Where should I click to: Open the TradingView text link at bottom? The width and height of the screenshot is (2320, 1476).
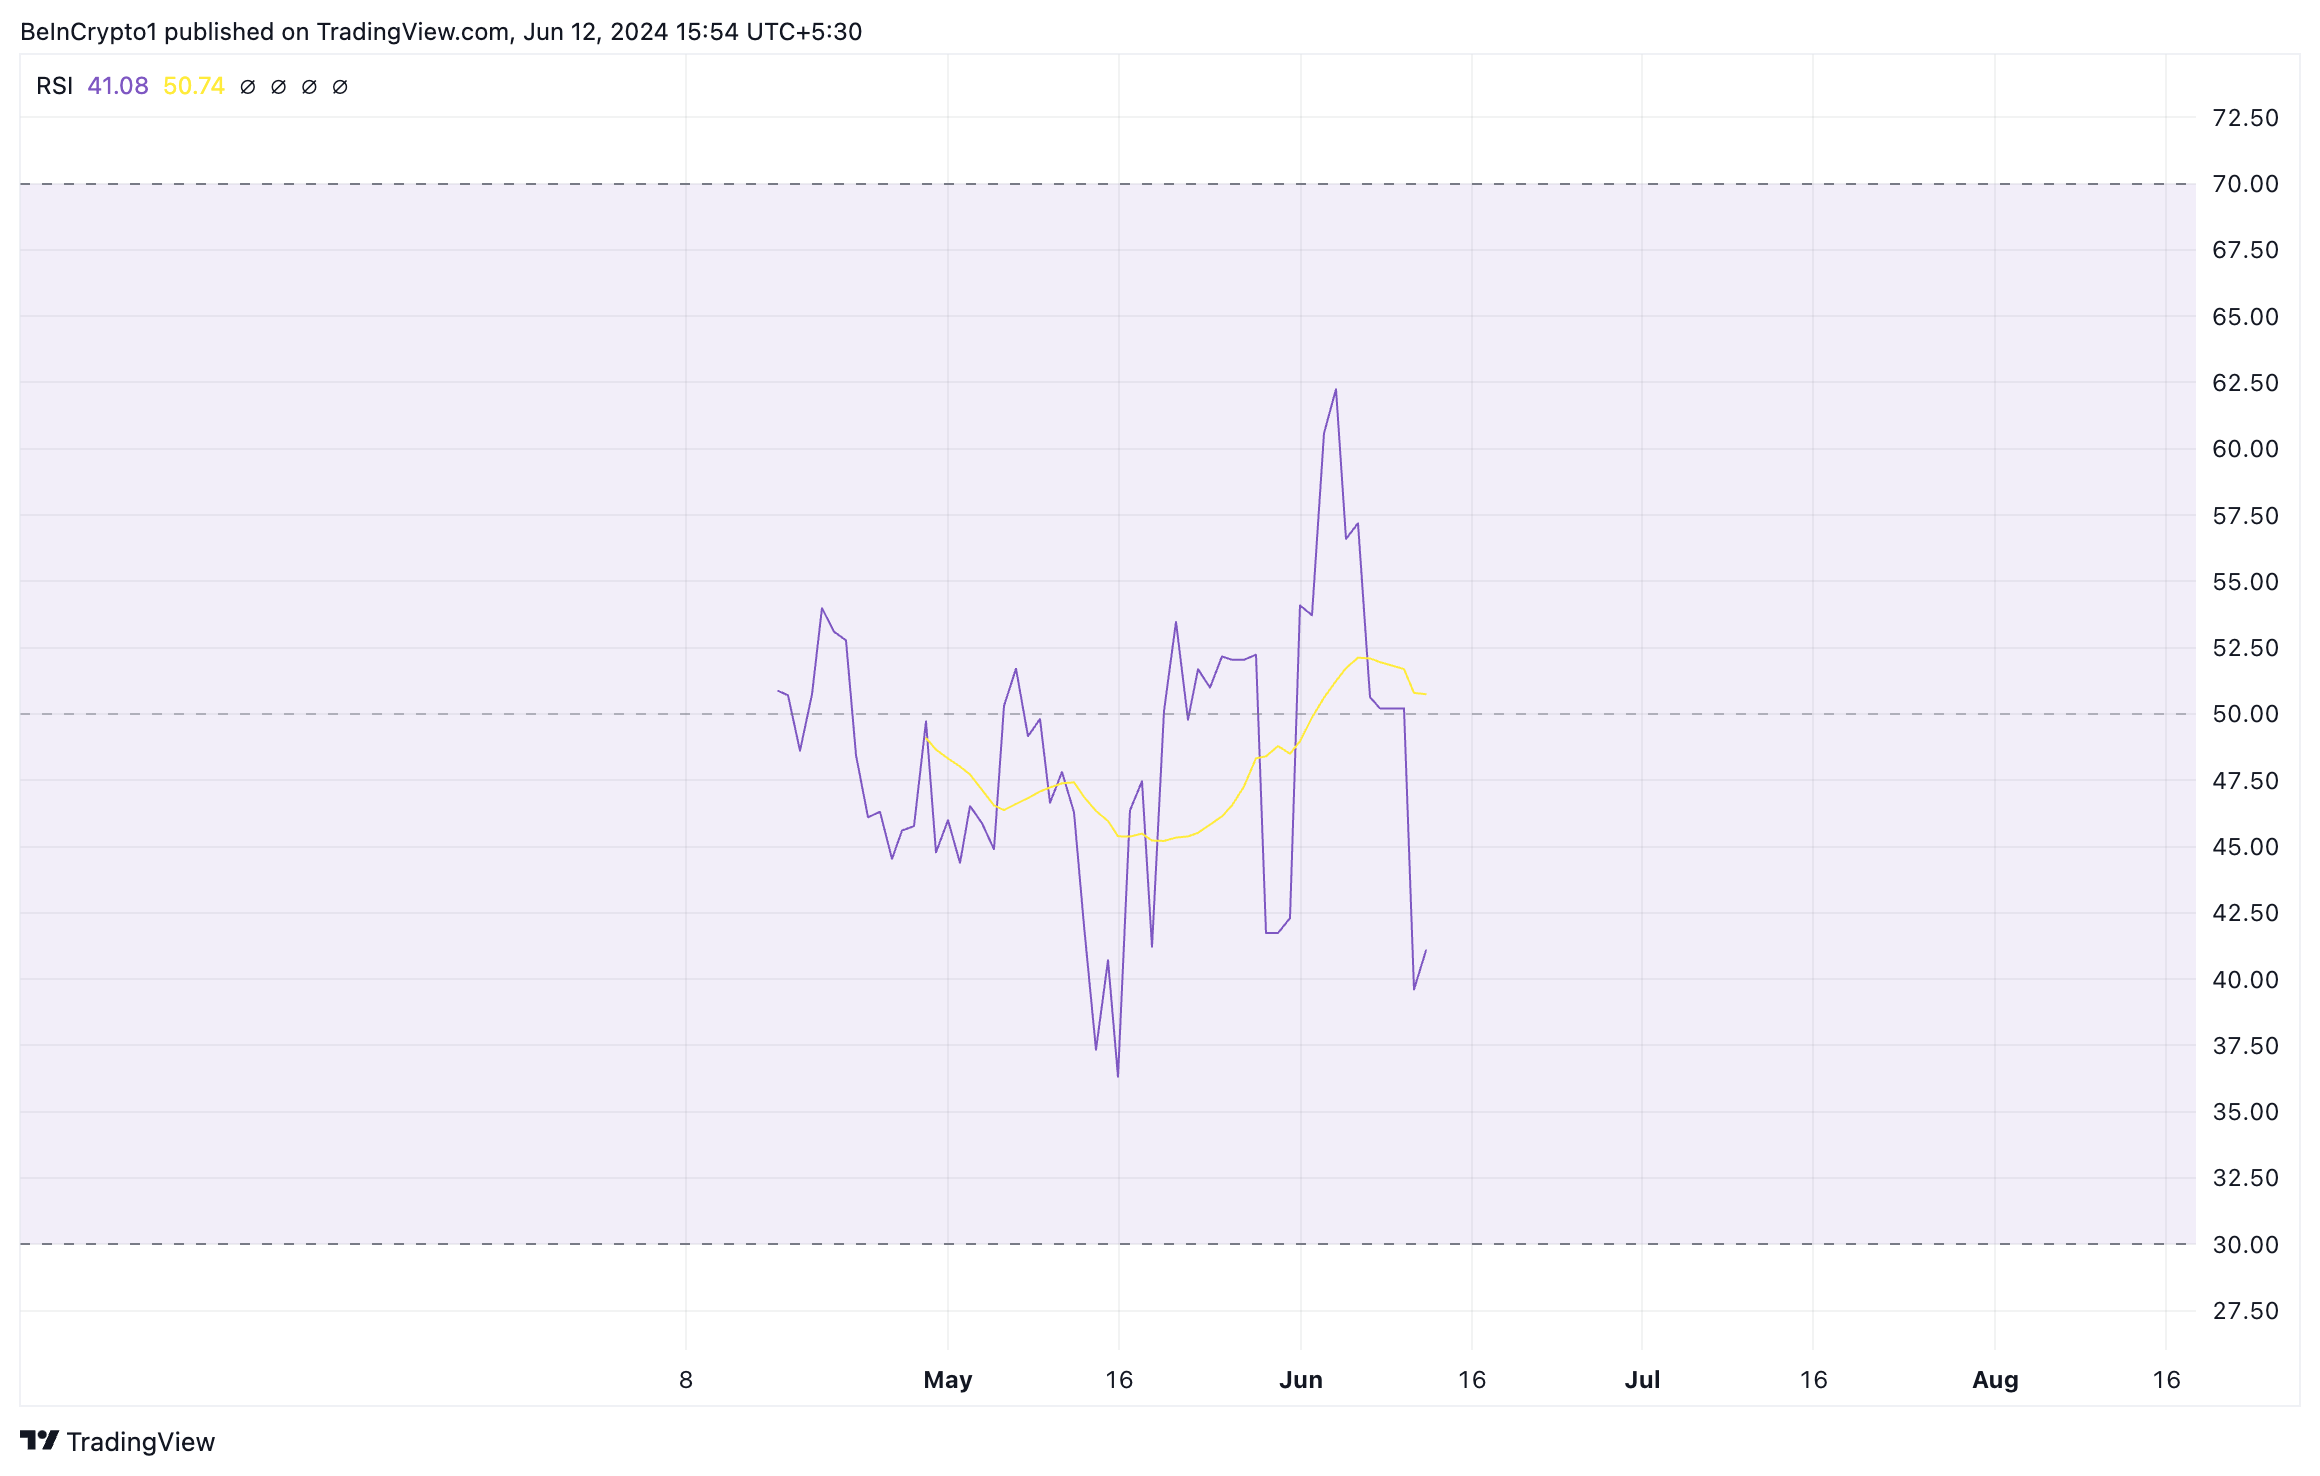[140, 1442]
